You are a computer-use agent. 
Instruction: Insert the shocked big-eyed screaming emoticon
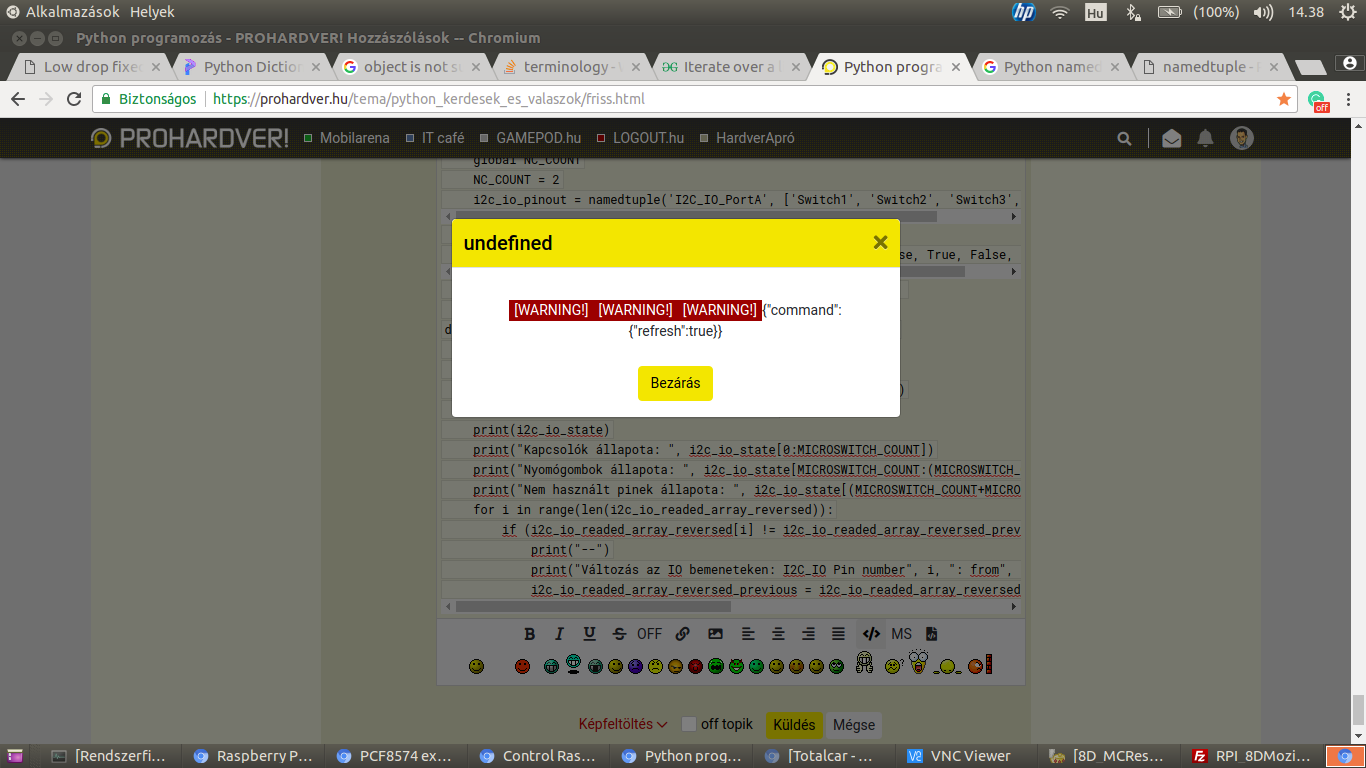918,662
